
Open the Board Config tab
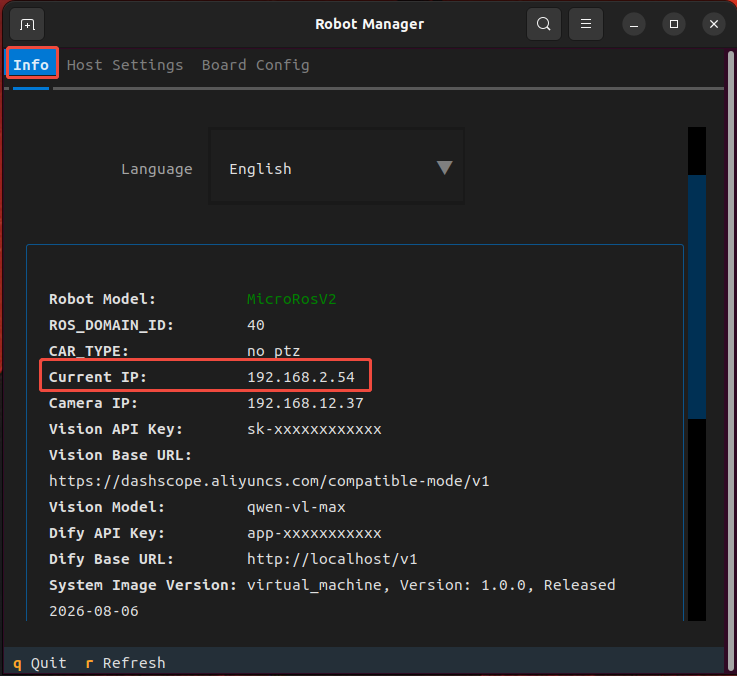click(x=256, y=65)
